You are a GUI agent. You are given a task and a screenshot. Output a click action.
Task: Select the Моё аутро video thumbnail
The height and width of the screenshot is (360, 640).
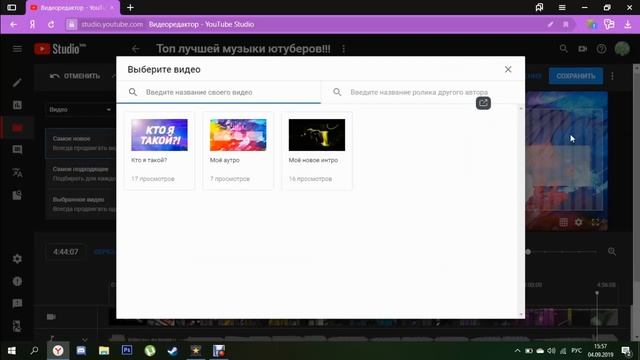click(238, 135)
